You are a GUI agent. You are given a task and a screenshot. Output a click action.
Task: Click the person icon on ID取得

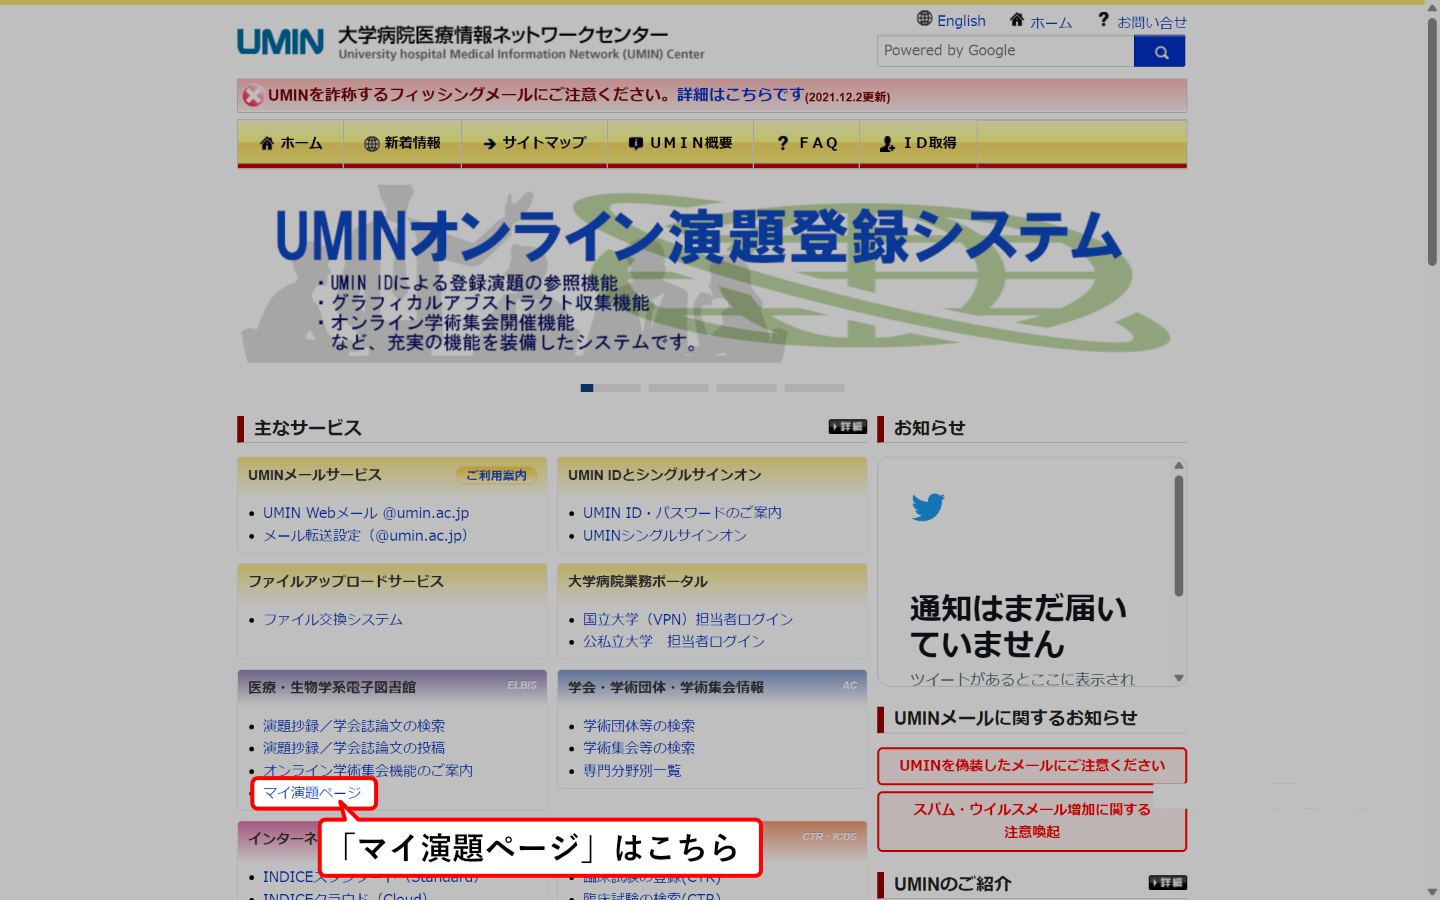click(x=885, y=143)
